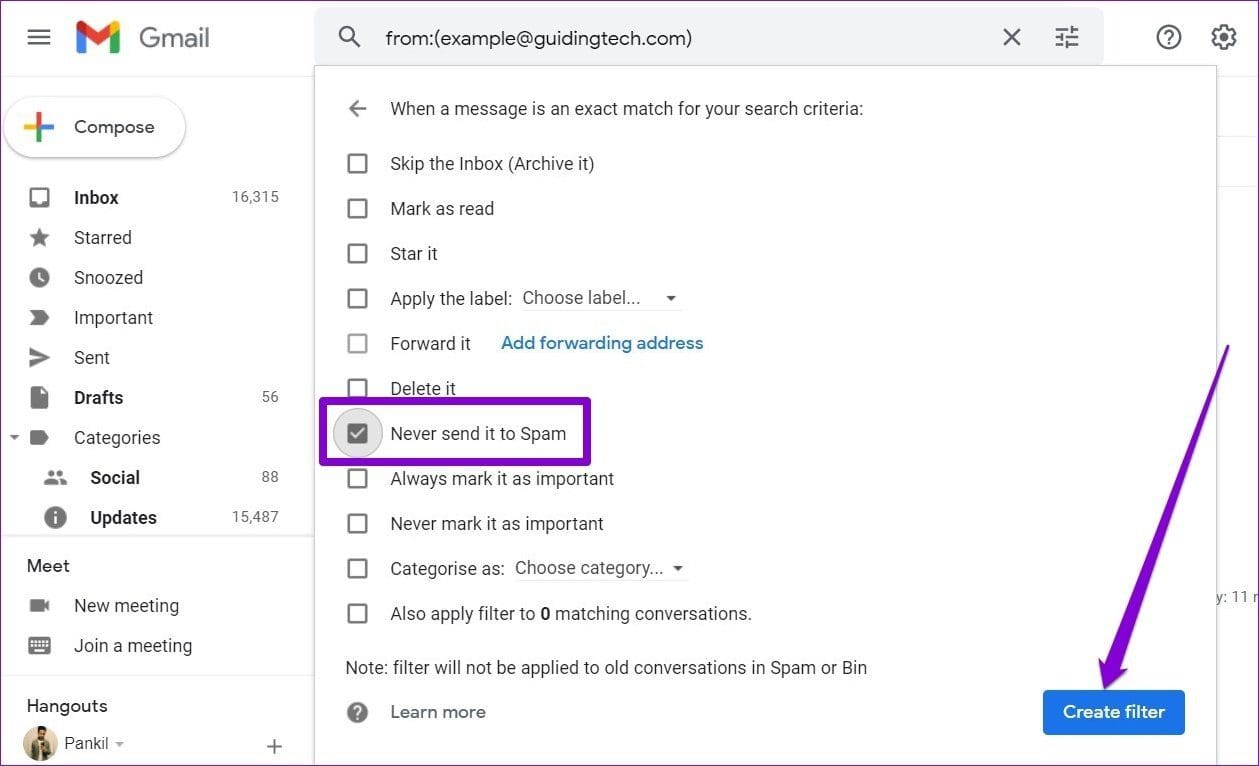Click the Drafts page icon
Screen dimensions: 1259x766
(39, 398)
